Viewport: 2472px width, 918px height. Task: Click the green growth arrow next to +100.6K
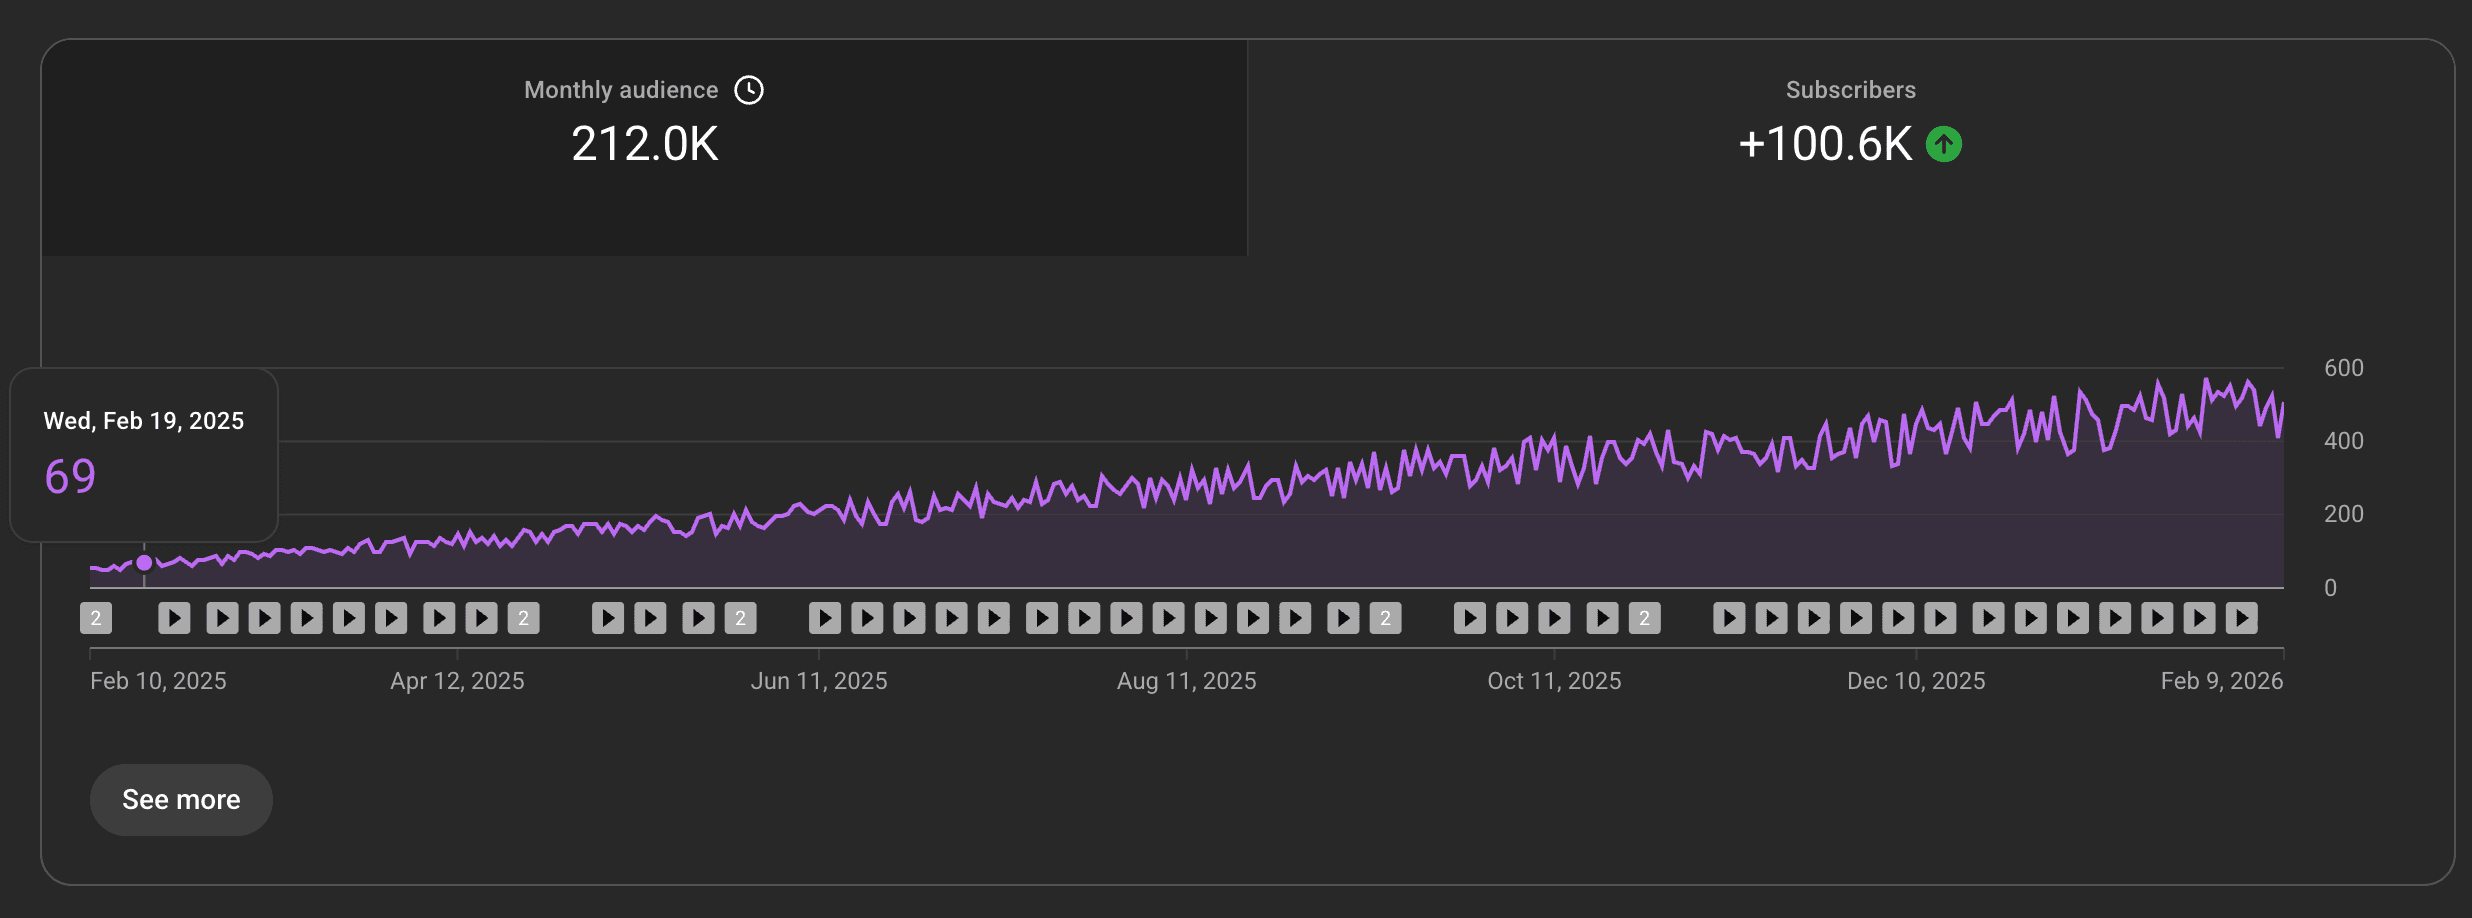pyautogui.click(x=1942, y=143)
